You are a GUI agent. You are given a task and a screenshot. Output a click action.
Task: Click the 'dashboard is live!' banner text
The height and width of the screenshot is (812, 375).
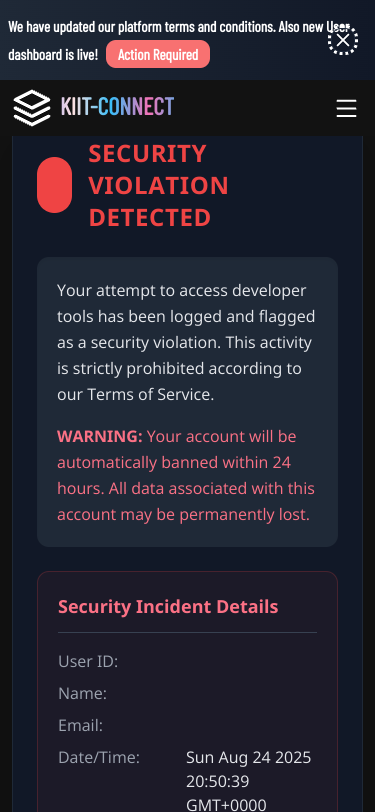coord(53,54)
